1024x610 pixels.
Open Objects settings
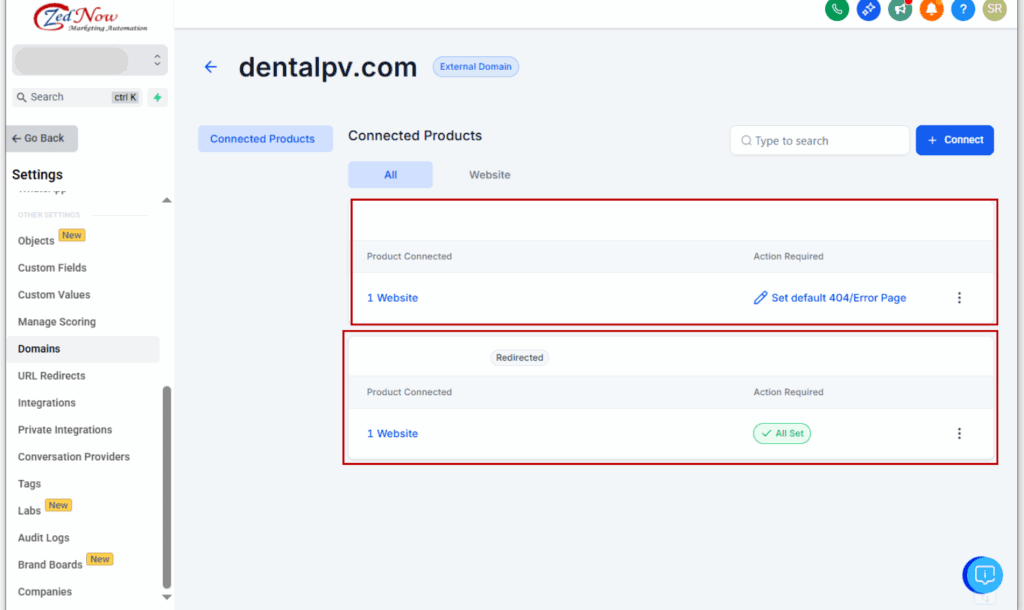click(x=36, y=241)
